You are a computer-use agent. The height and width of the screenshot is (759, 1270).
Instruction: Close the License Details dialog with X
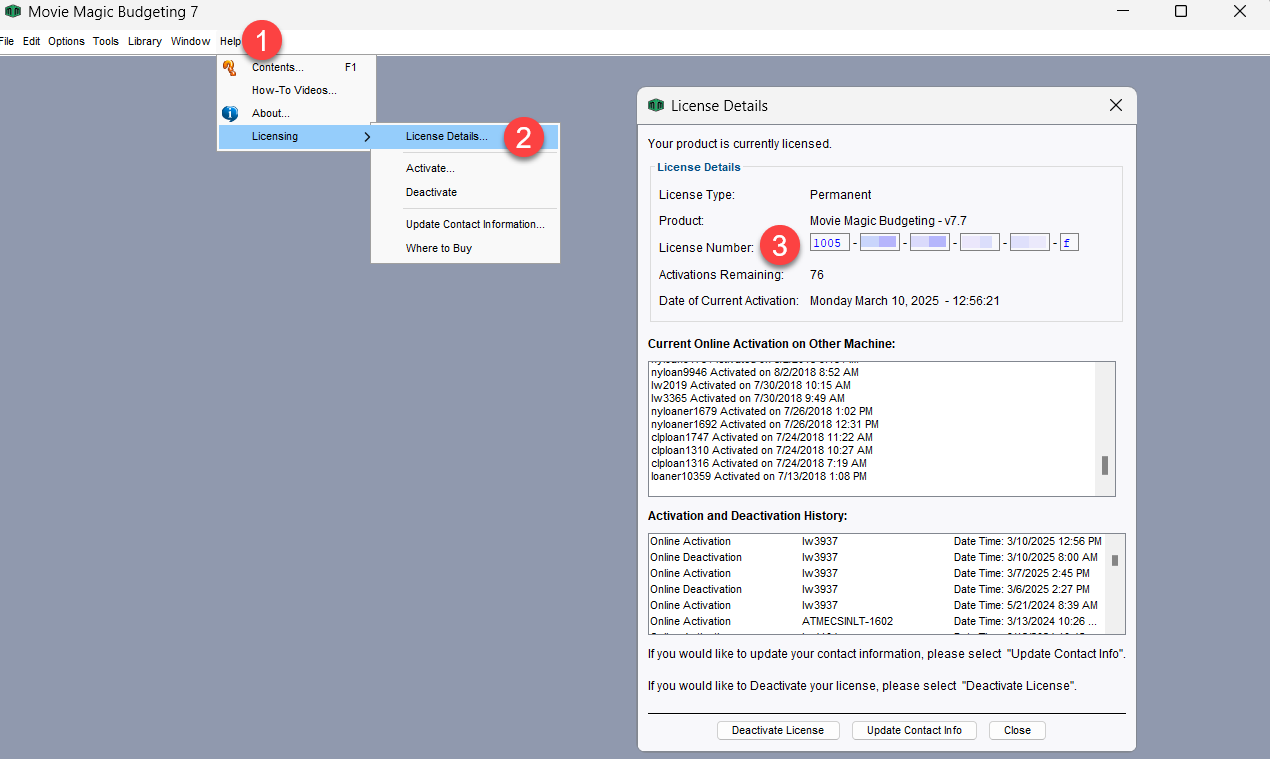[1116, 105]
